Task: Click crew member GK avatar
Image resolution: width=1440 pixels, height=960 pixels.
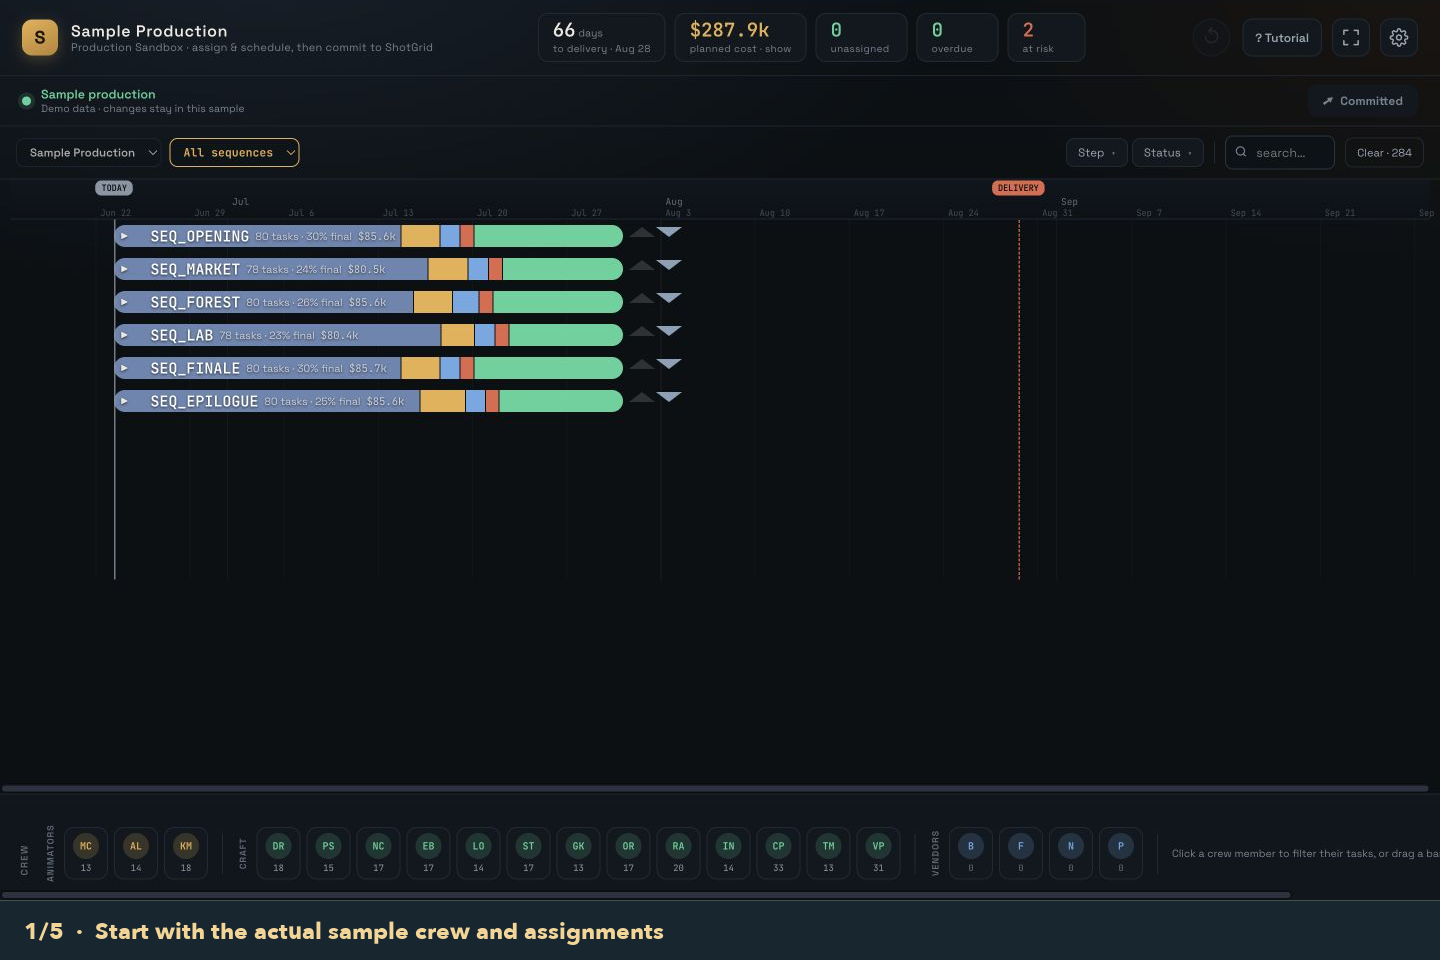Action: [x=578, y=846]
